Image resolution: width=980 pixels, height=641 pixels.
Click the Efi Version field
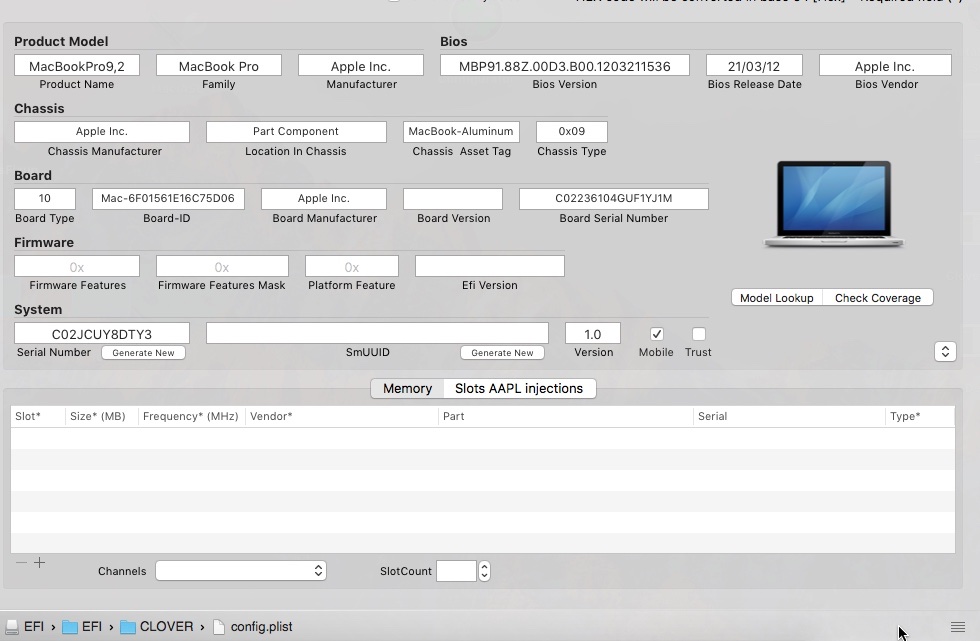coord(490,266)
